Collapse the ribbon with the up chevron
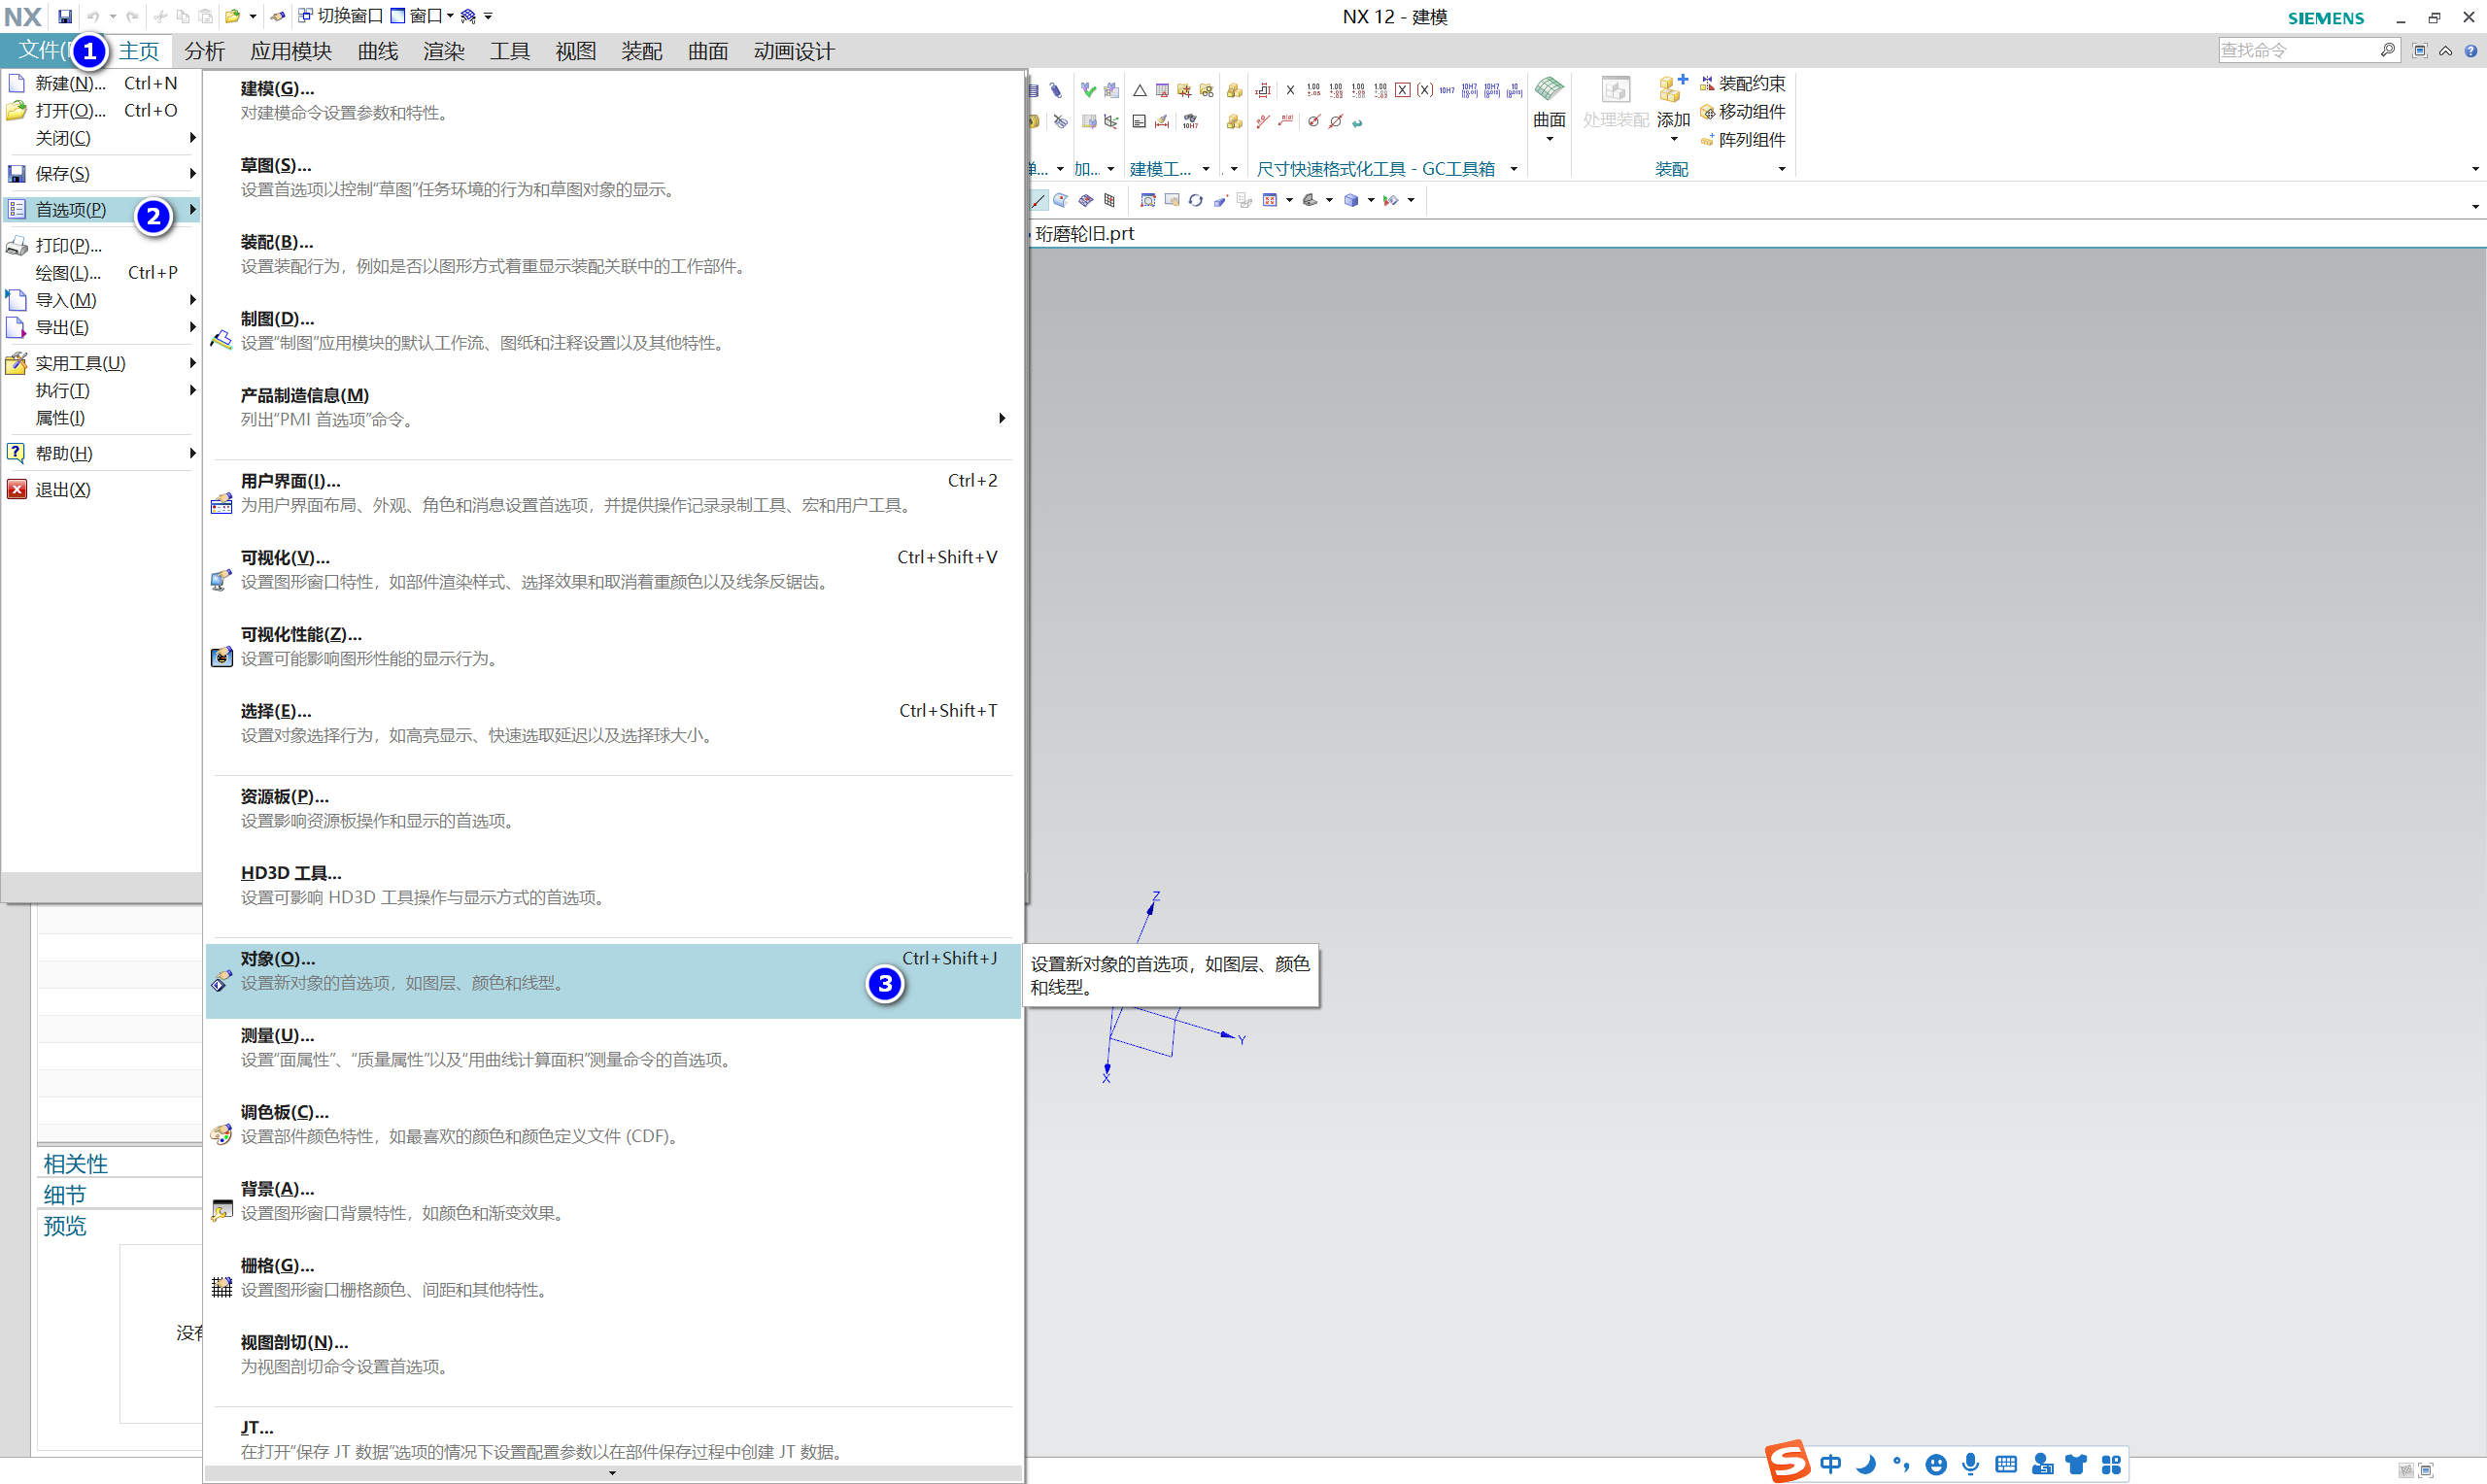 [x=2445, y=51]
